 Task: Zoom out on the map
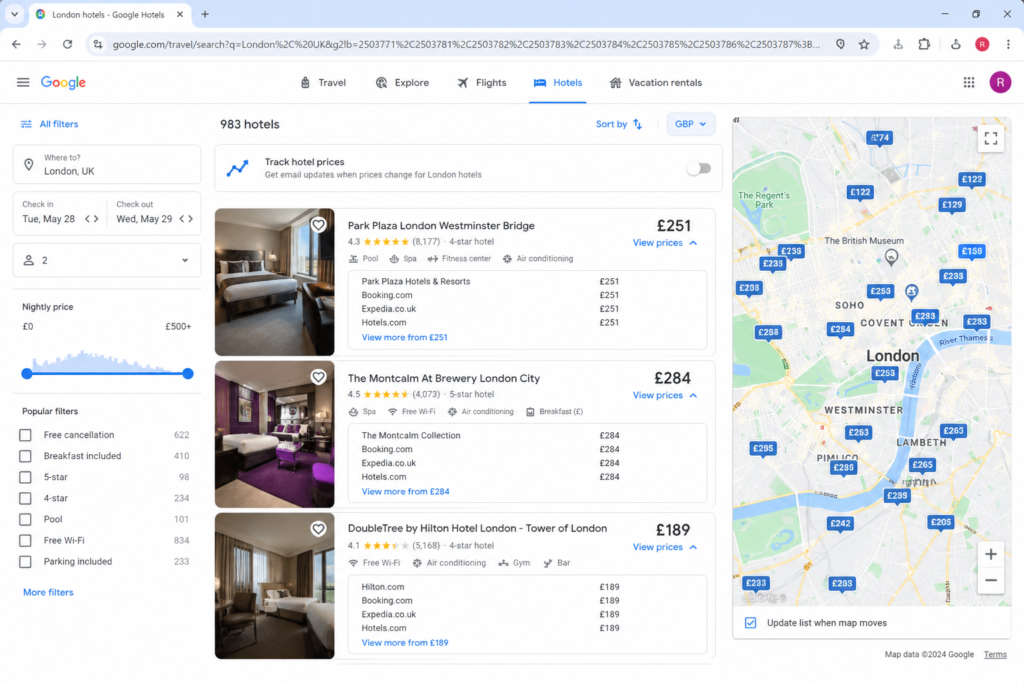(991, 580)
